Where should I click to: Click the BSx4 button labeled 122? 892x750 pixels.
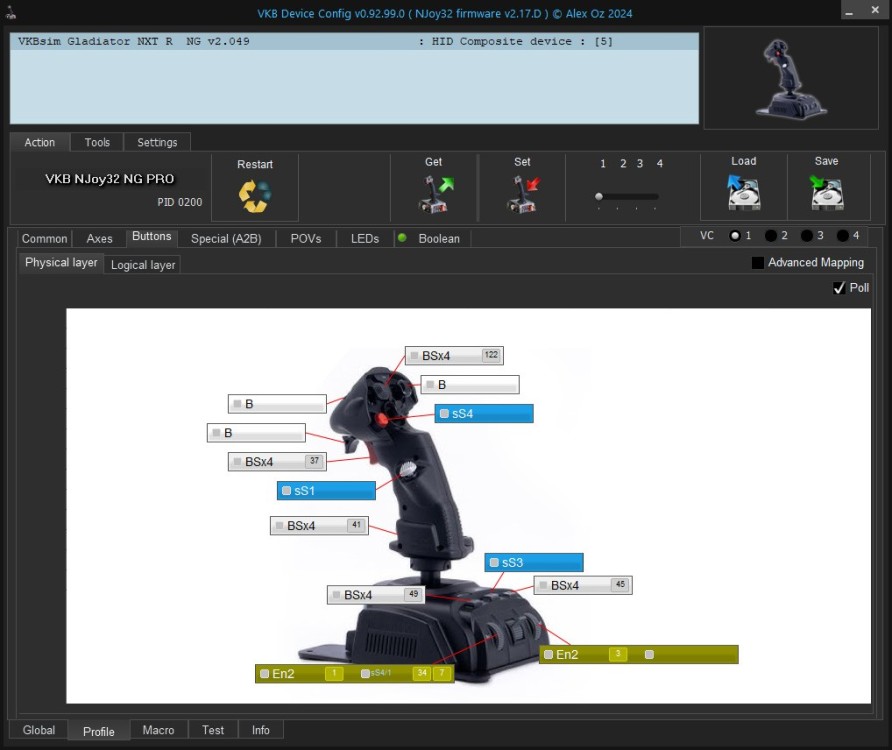(x=454, y=356)
